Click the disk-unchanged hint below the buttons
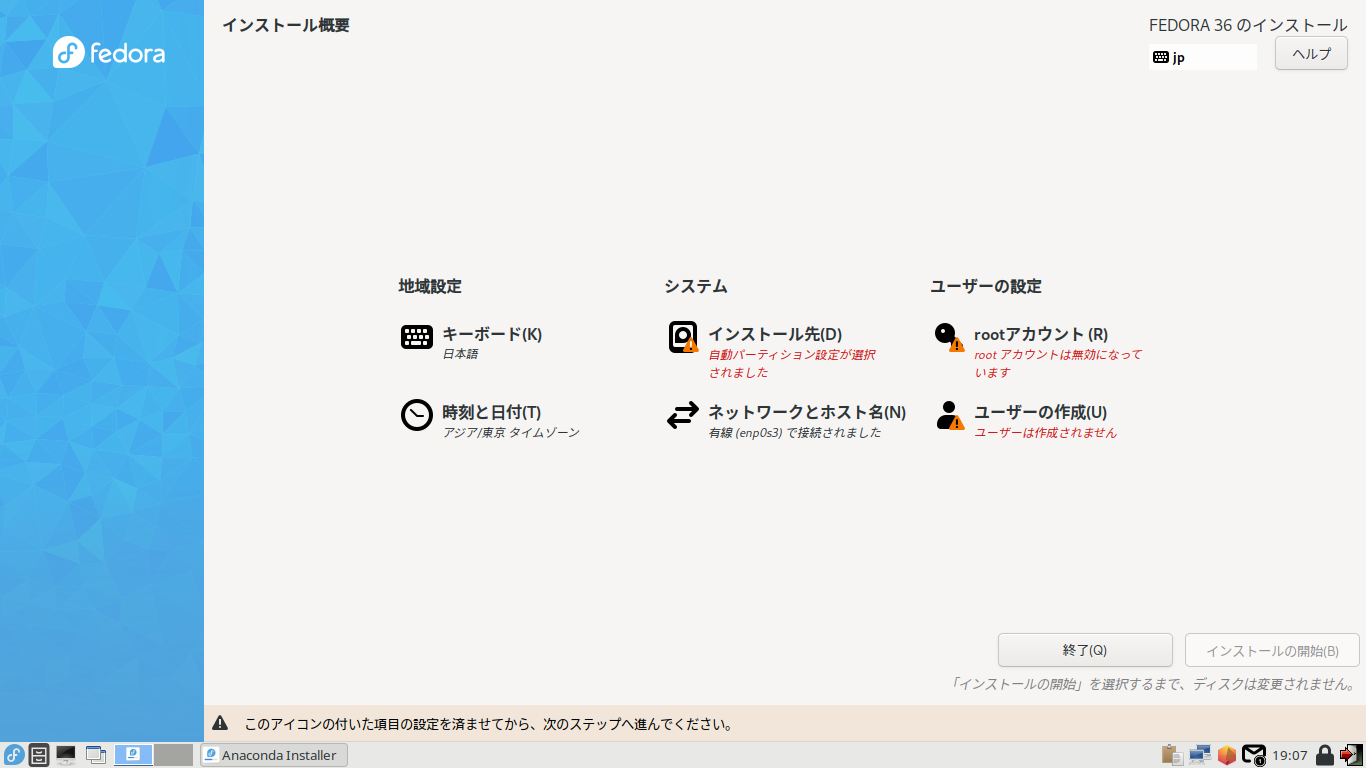1366x768 pixels. click(x=1154, y=685)
